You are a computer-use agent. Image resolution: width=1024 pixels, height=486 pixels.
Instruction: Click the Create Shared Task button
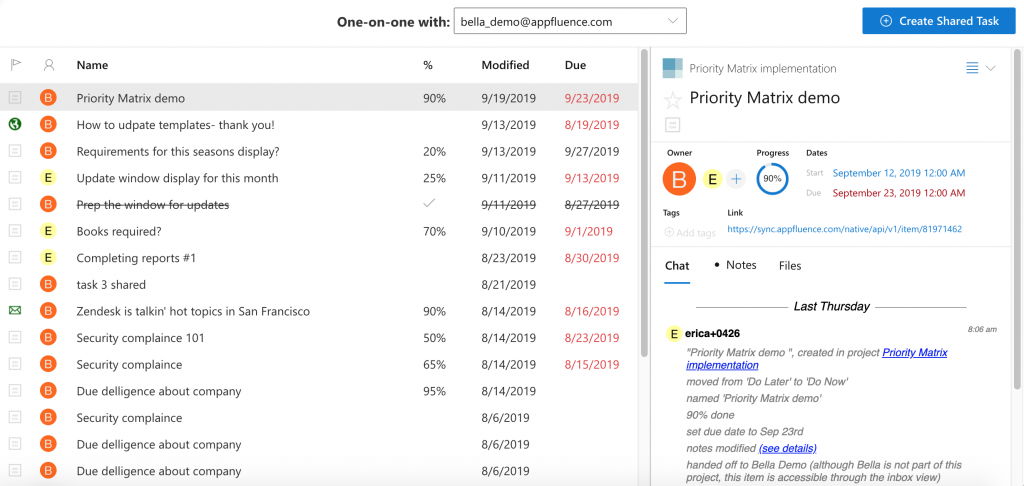tap(939, 21)
